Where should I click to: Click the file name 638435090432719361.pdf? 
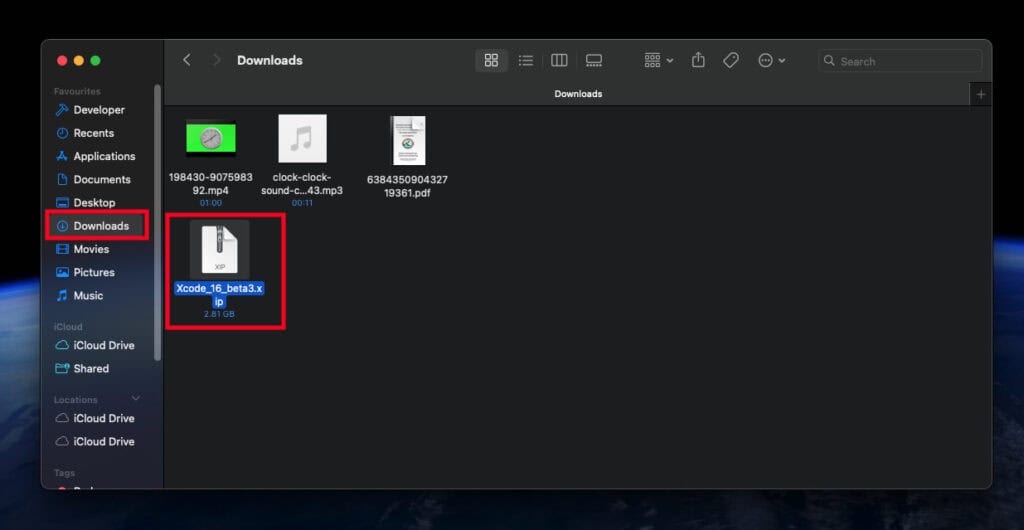pyautogui.click(x=408, y=187)
